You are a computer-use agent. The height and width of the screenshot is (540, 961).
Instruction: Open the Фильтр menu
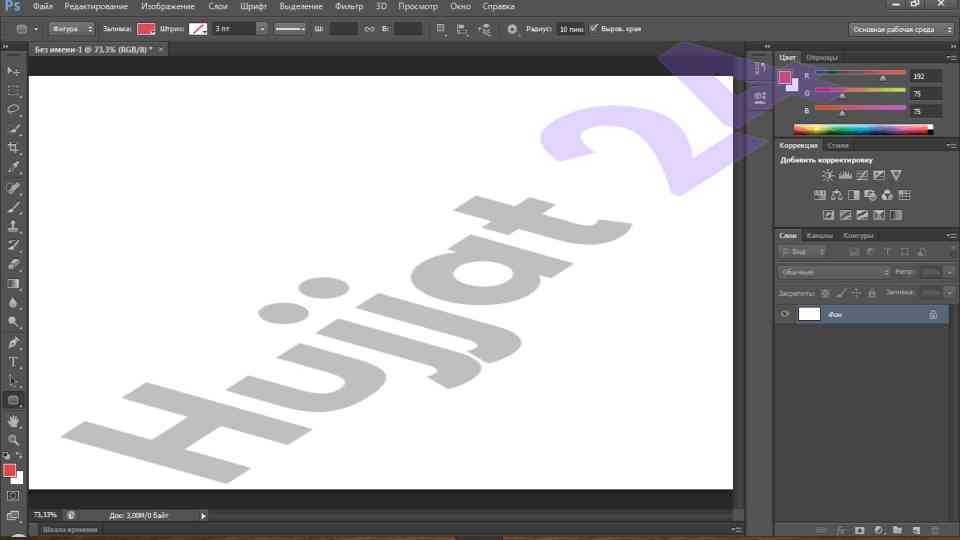pyautogui.click(x=348, y=6)
